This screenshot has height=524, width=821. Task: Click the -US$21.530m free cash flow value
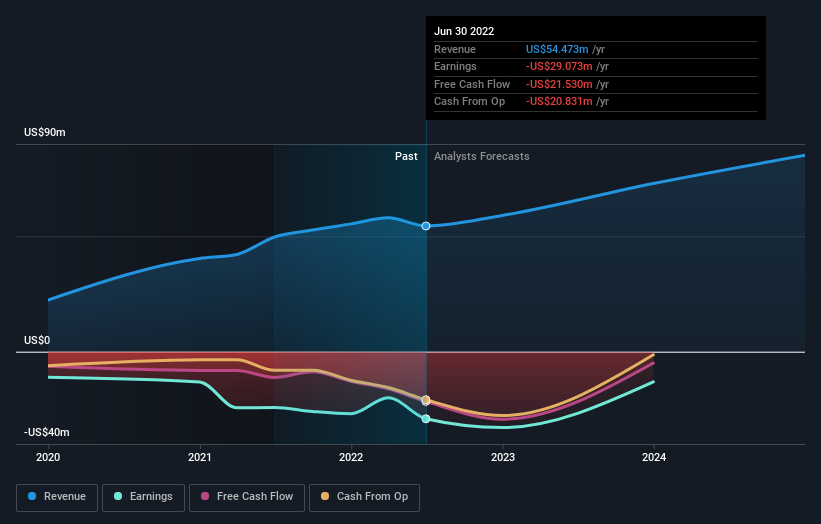[559, 84]
